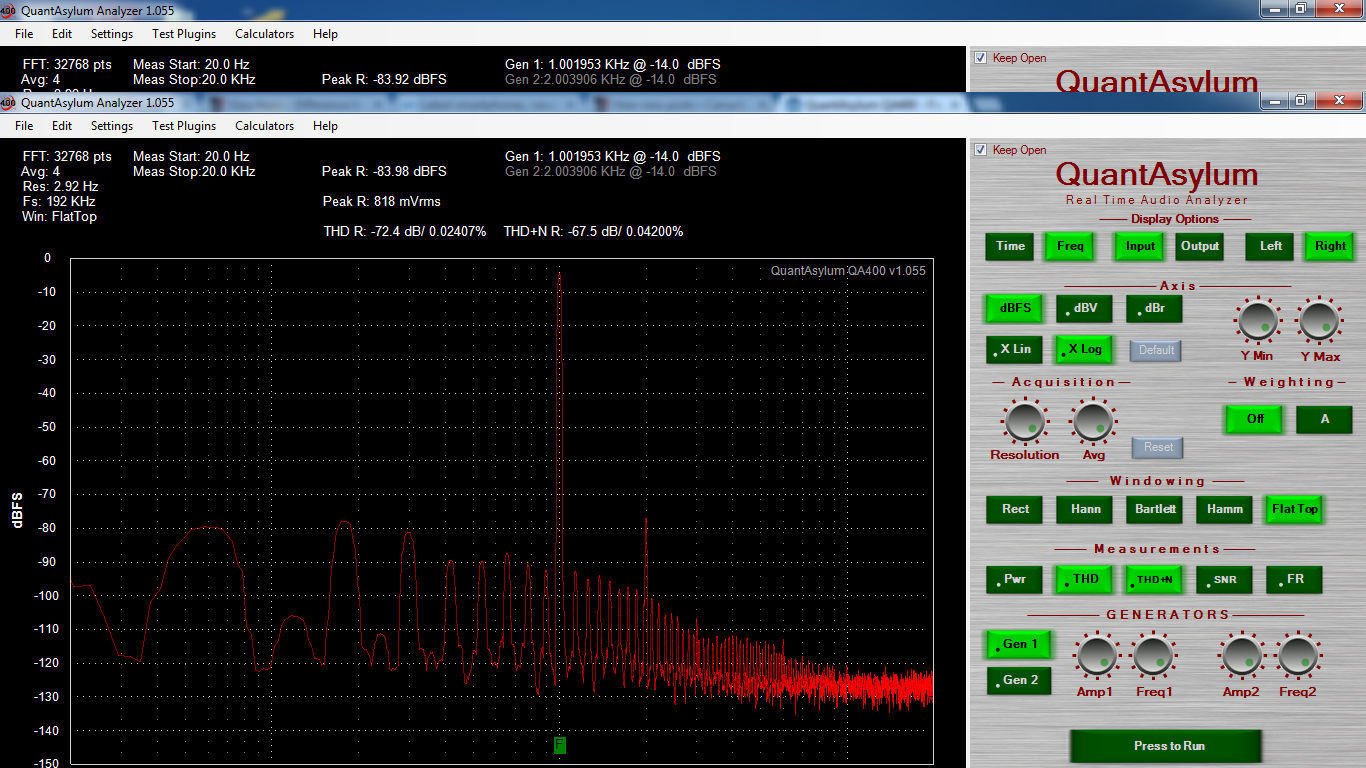The width and height of the screenshot is (1366, 768).
Task: Open the Settings menu in front window
Action: (x=112, y=126)
